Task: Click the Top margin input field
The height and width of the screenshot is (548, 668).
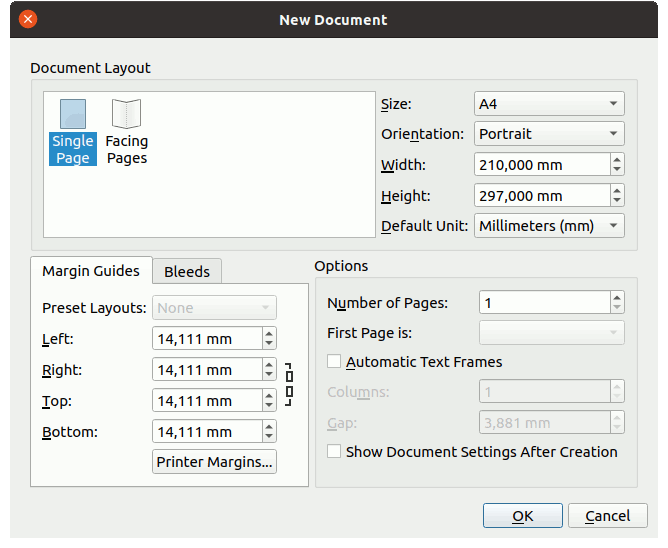Action: (206, 401)
